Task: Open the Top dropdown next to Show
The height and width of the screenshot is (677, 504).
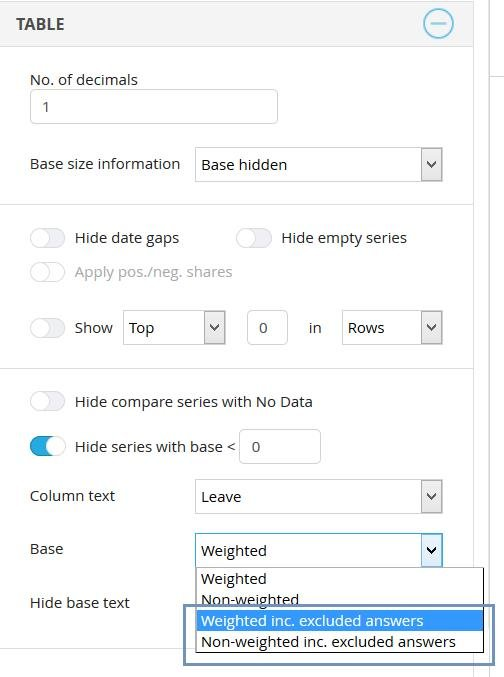Action: 174,328
